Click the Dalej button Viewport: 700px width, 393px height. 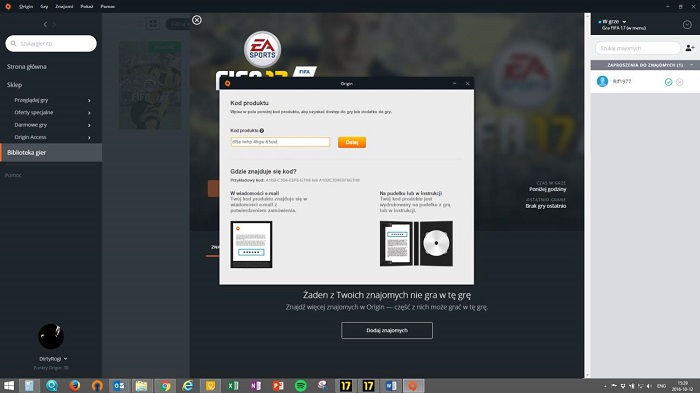pyautogui.click(x=352, y=142)
